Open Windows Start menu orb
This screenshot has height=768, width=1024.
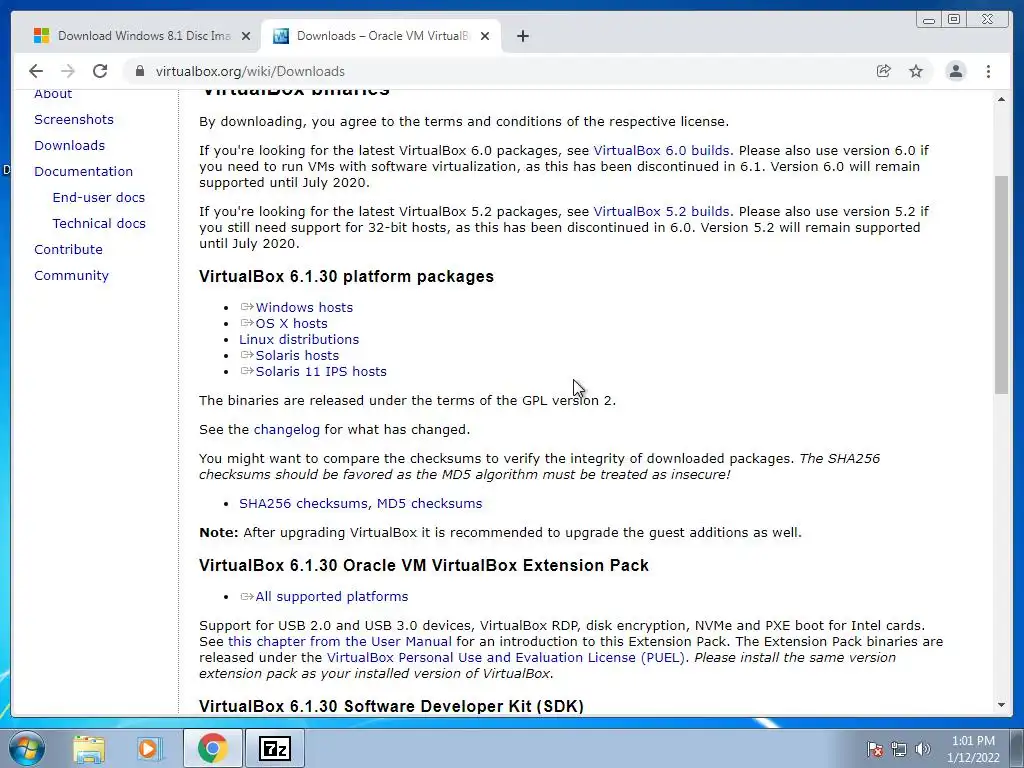pyautogui.click(x=26, y=748)
